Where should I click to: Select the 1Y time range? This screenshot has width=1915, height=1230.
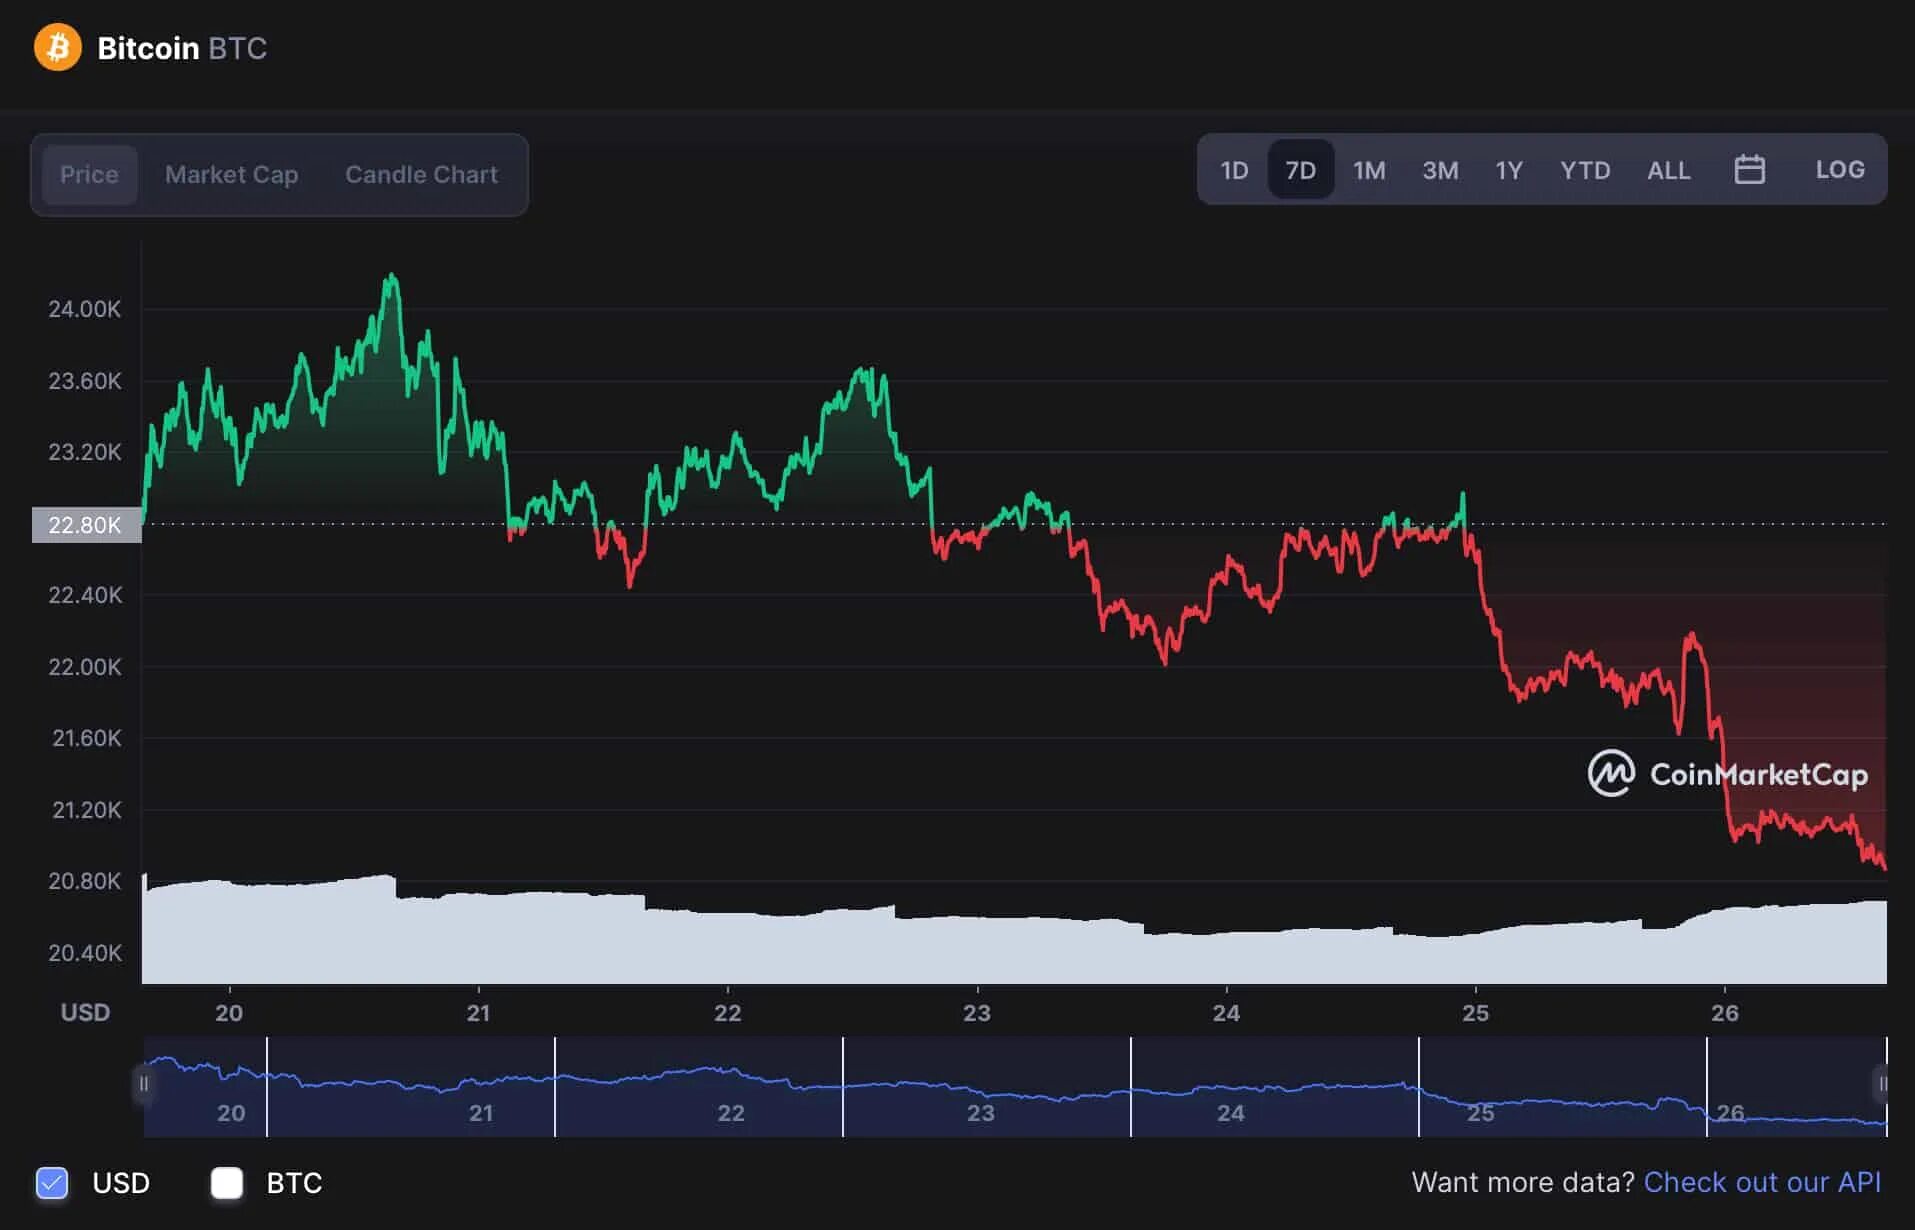[1509, 170]
